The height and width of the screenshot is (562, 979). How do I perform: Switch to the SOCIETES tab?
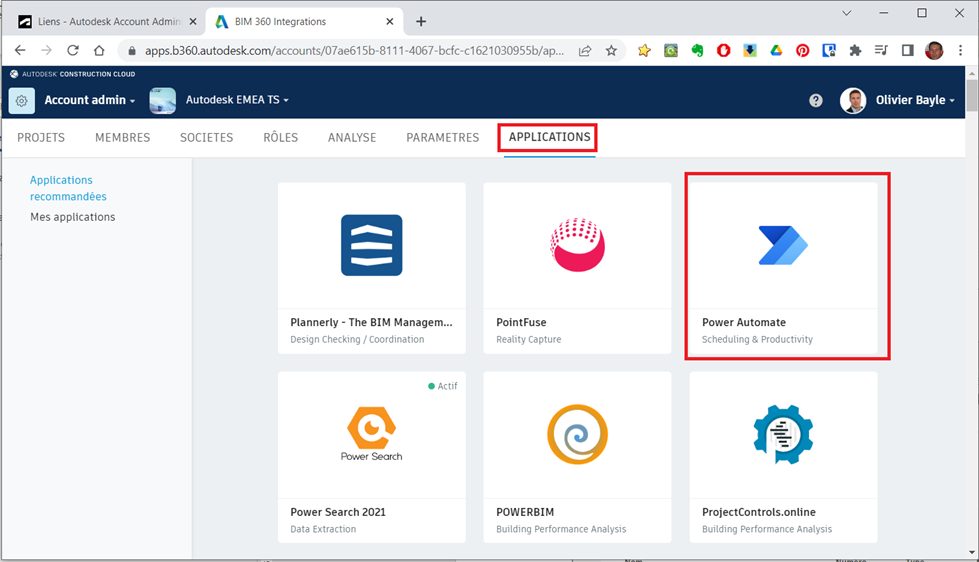(207, 137)
